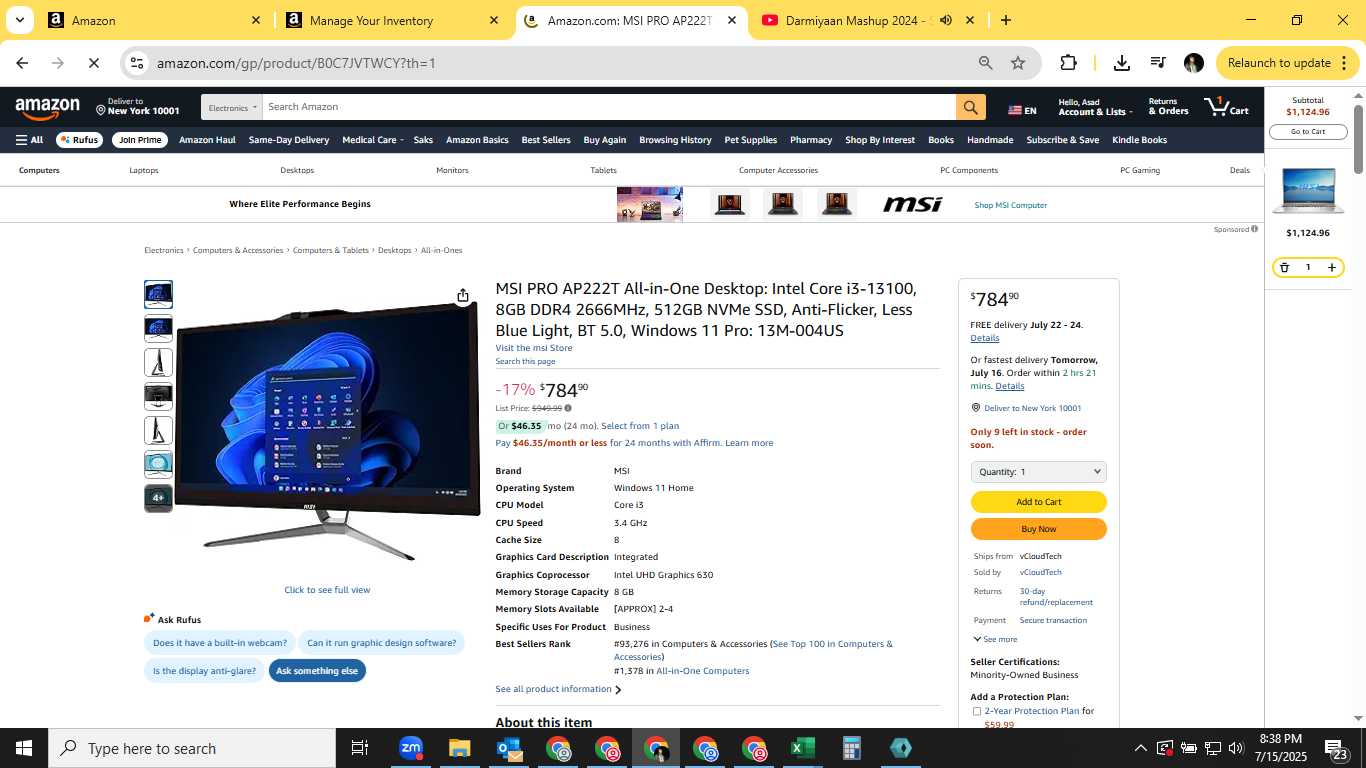The width and height of the screenshot is (1366, 768).
Task: Click the browser address bar
Action: pyautogui.click(x=560, y=63)
